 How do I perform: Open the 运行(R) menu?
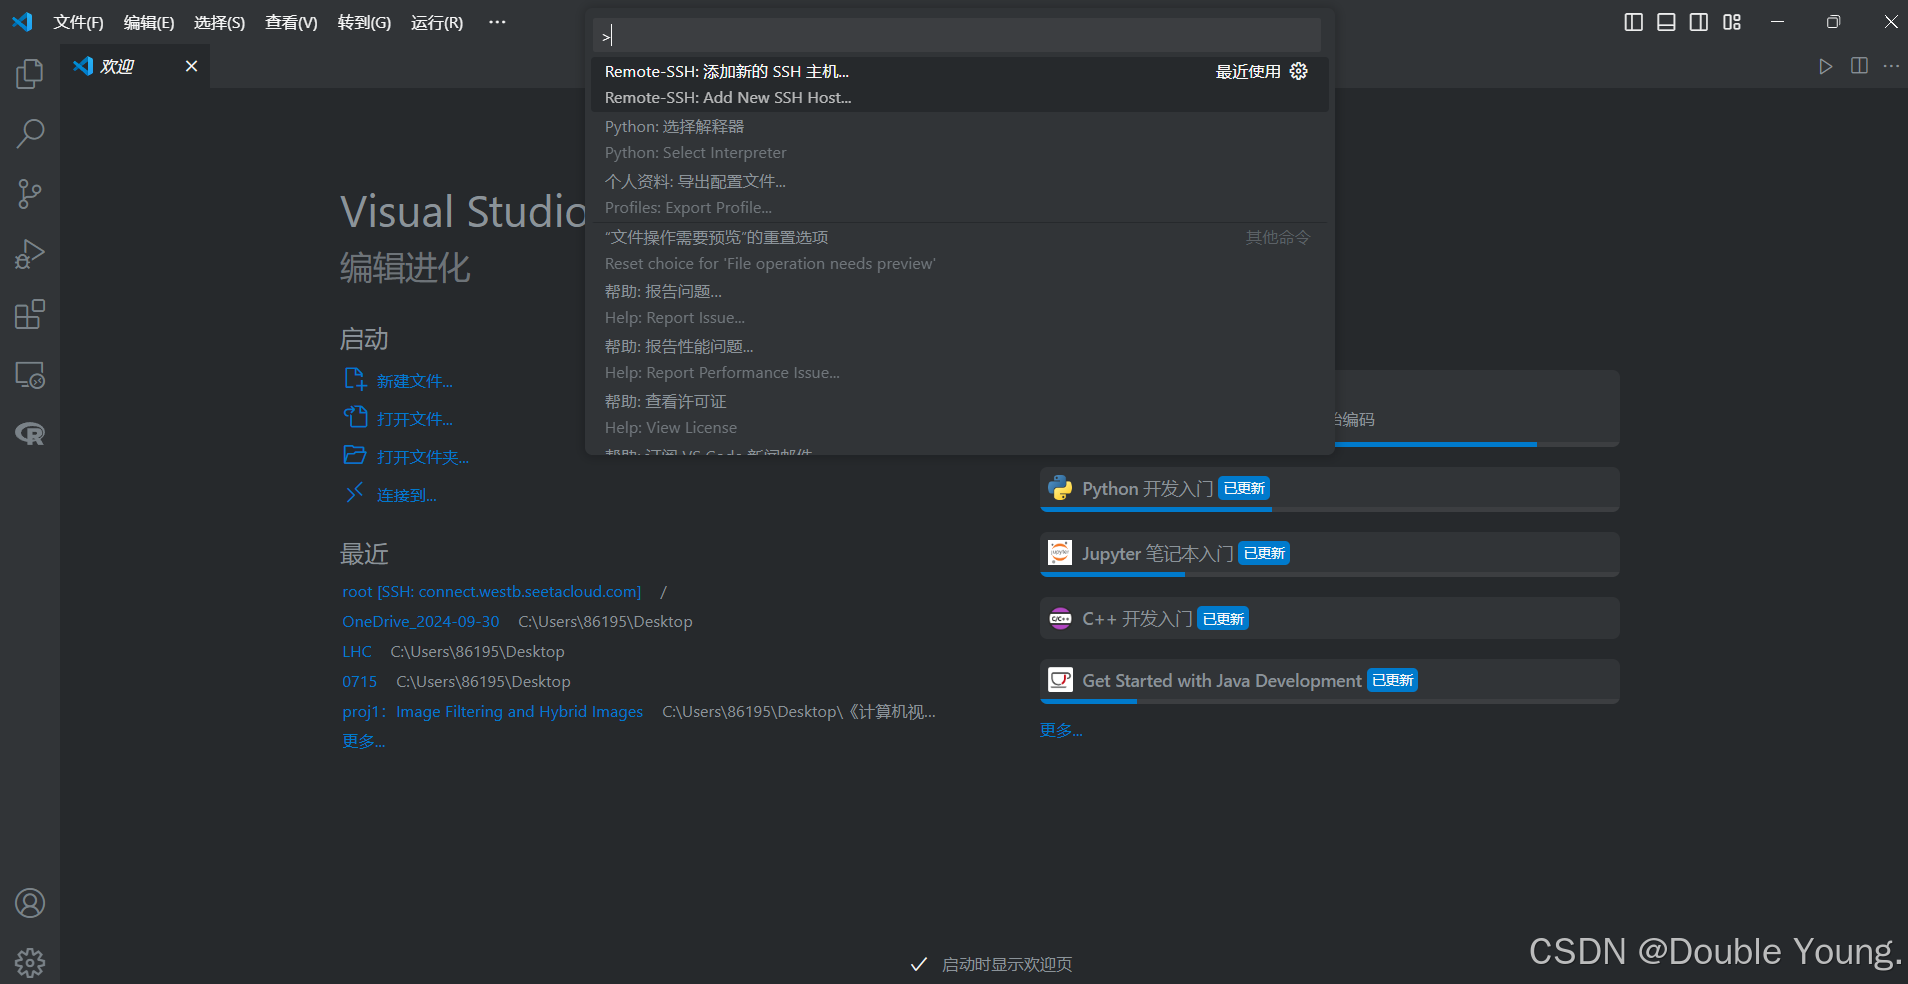coord(437,22)
